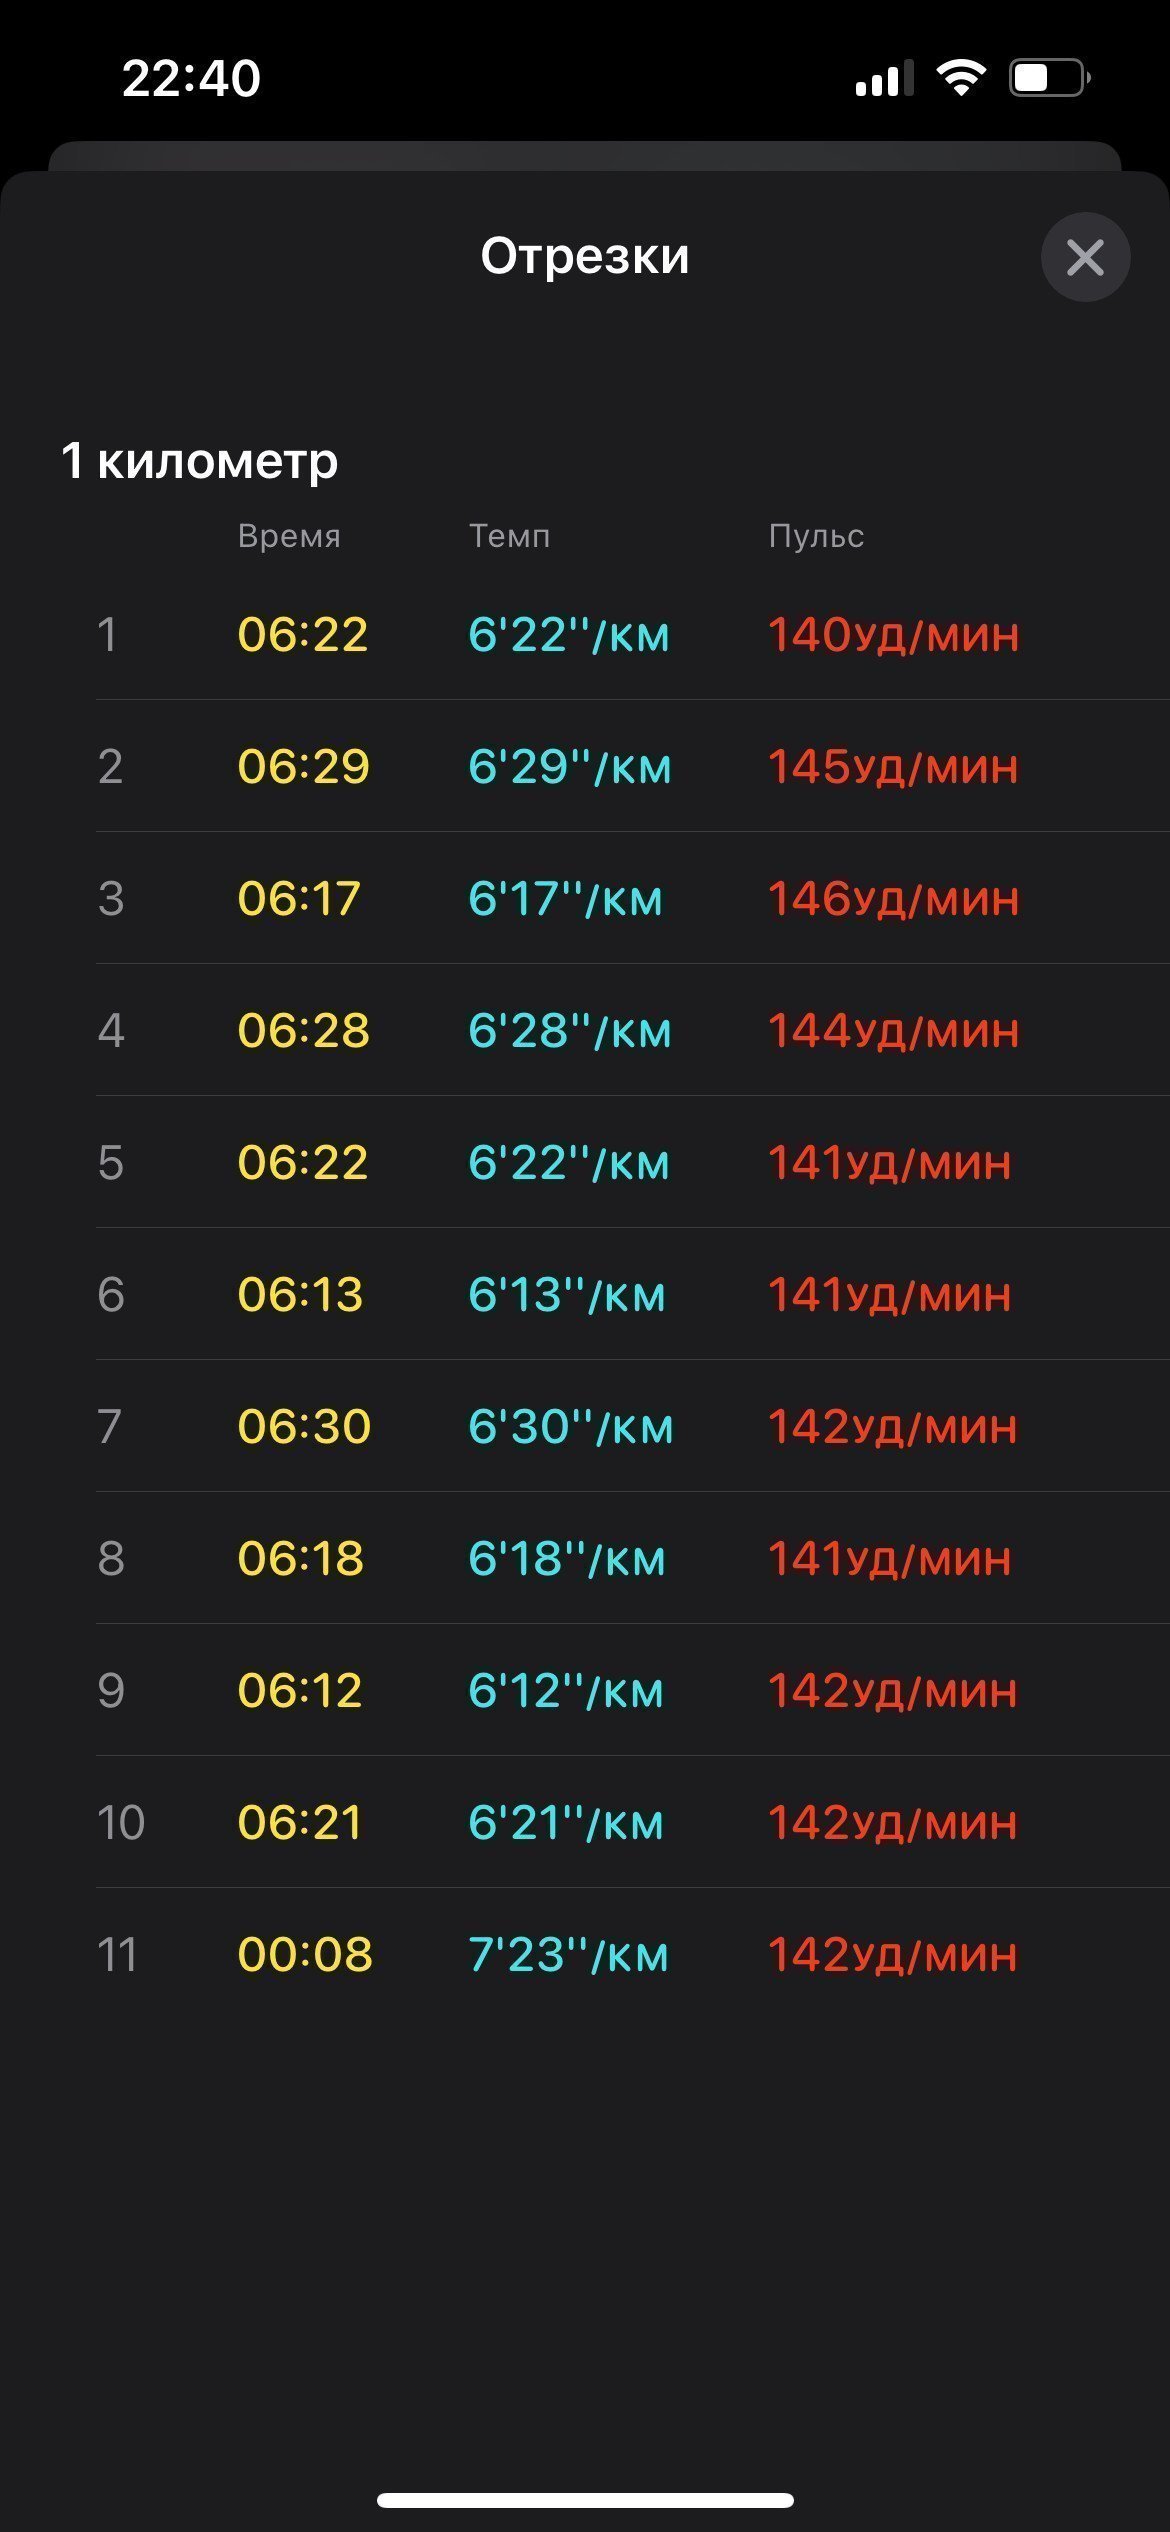The image size is (1170, 2532).
Task: Select split 1 time 06:22
Action: [303, 634]
